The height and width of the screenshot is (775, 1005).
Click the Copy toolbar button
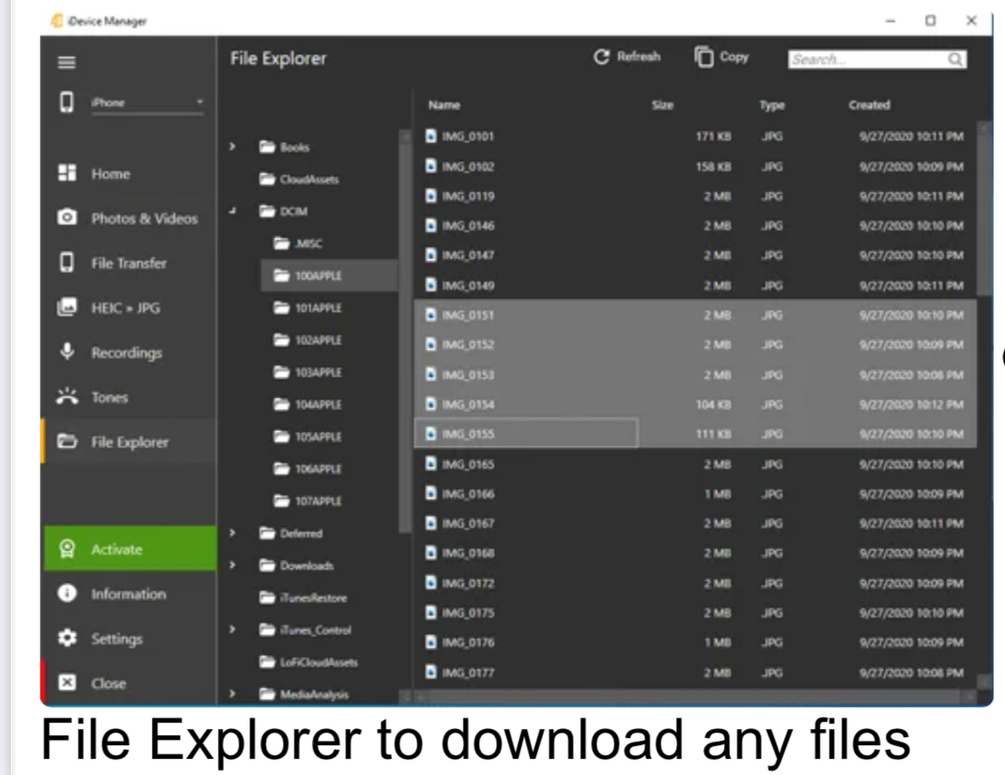coord(721,57)
